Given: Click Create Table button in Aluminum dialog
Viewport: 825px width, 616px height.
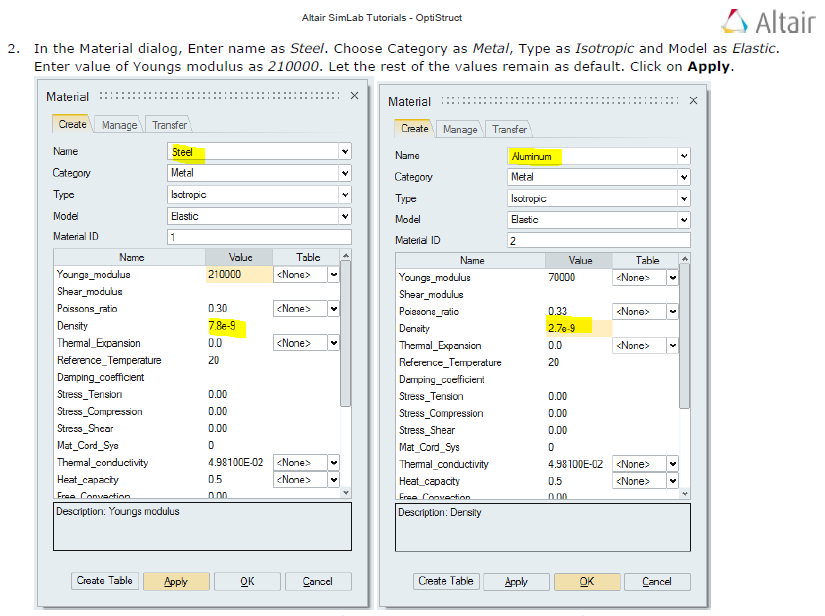Looking at the screenshot, I should (446, 581).
